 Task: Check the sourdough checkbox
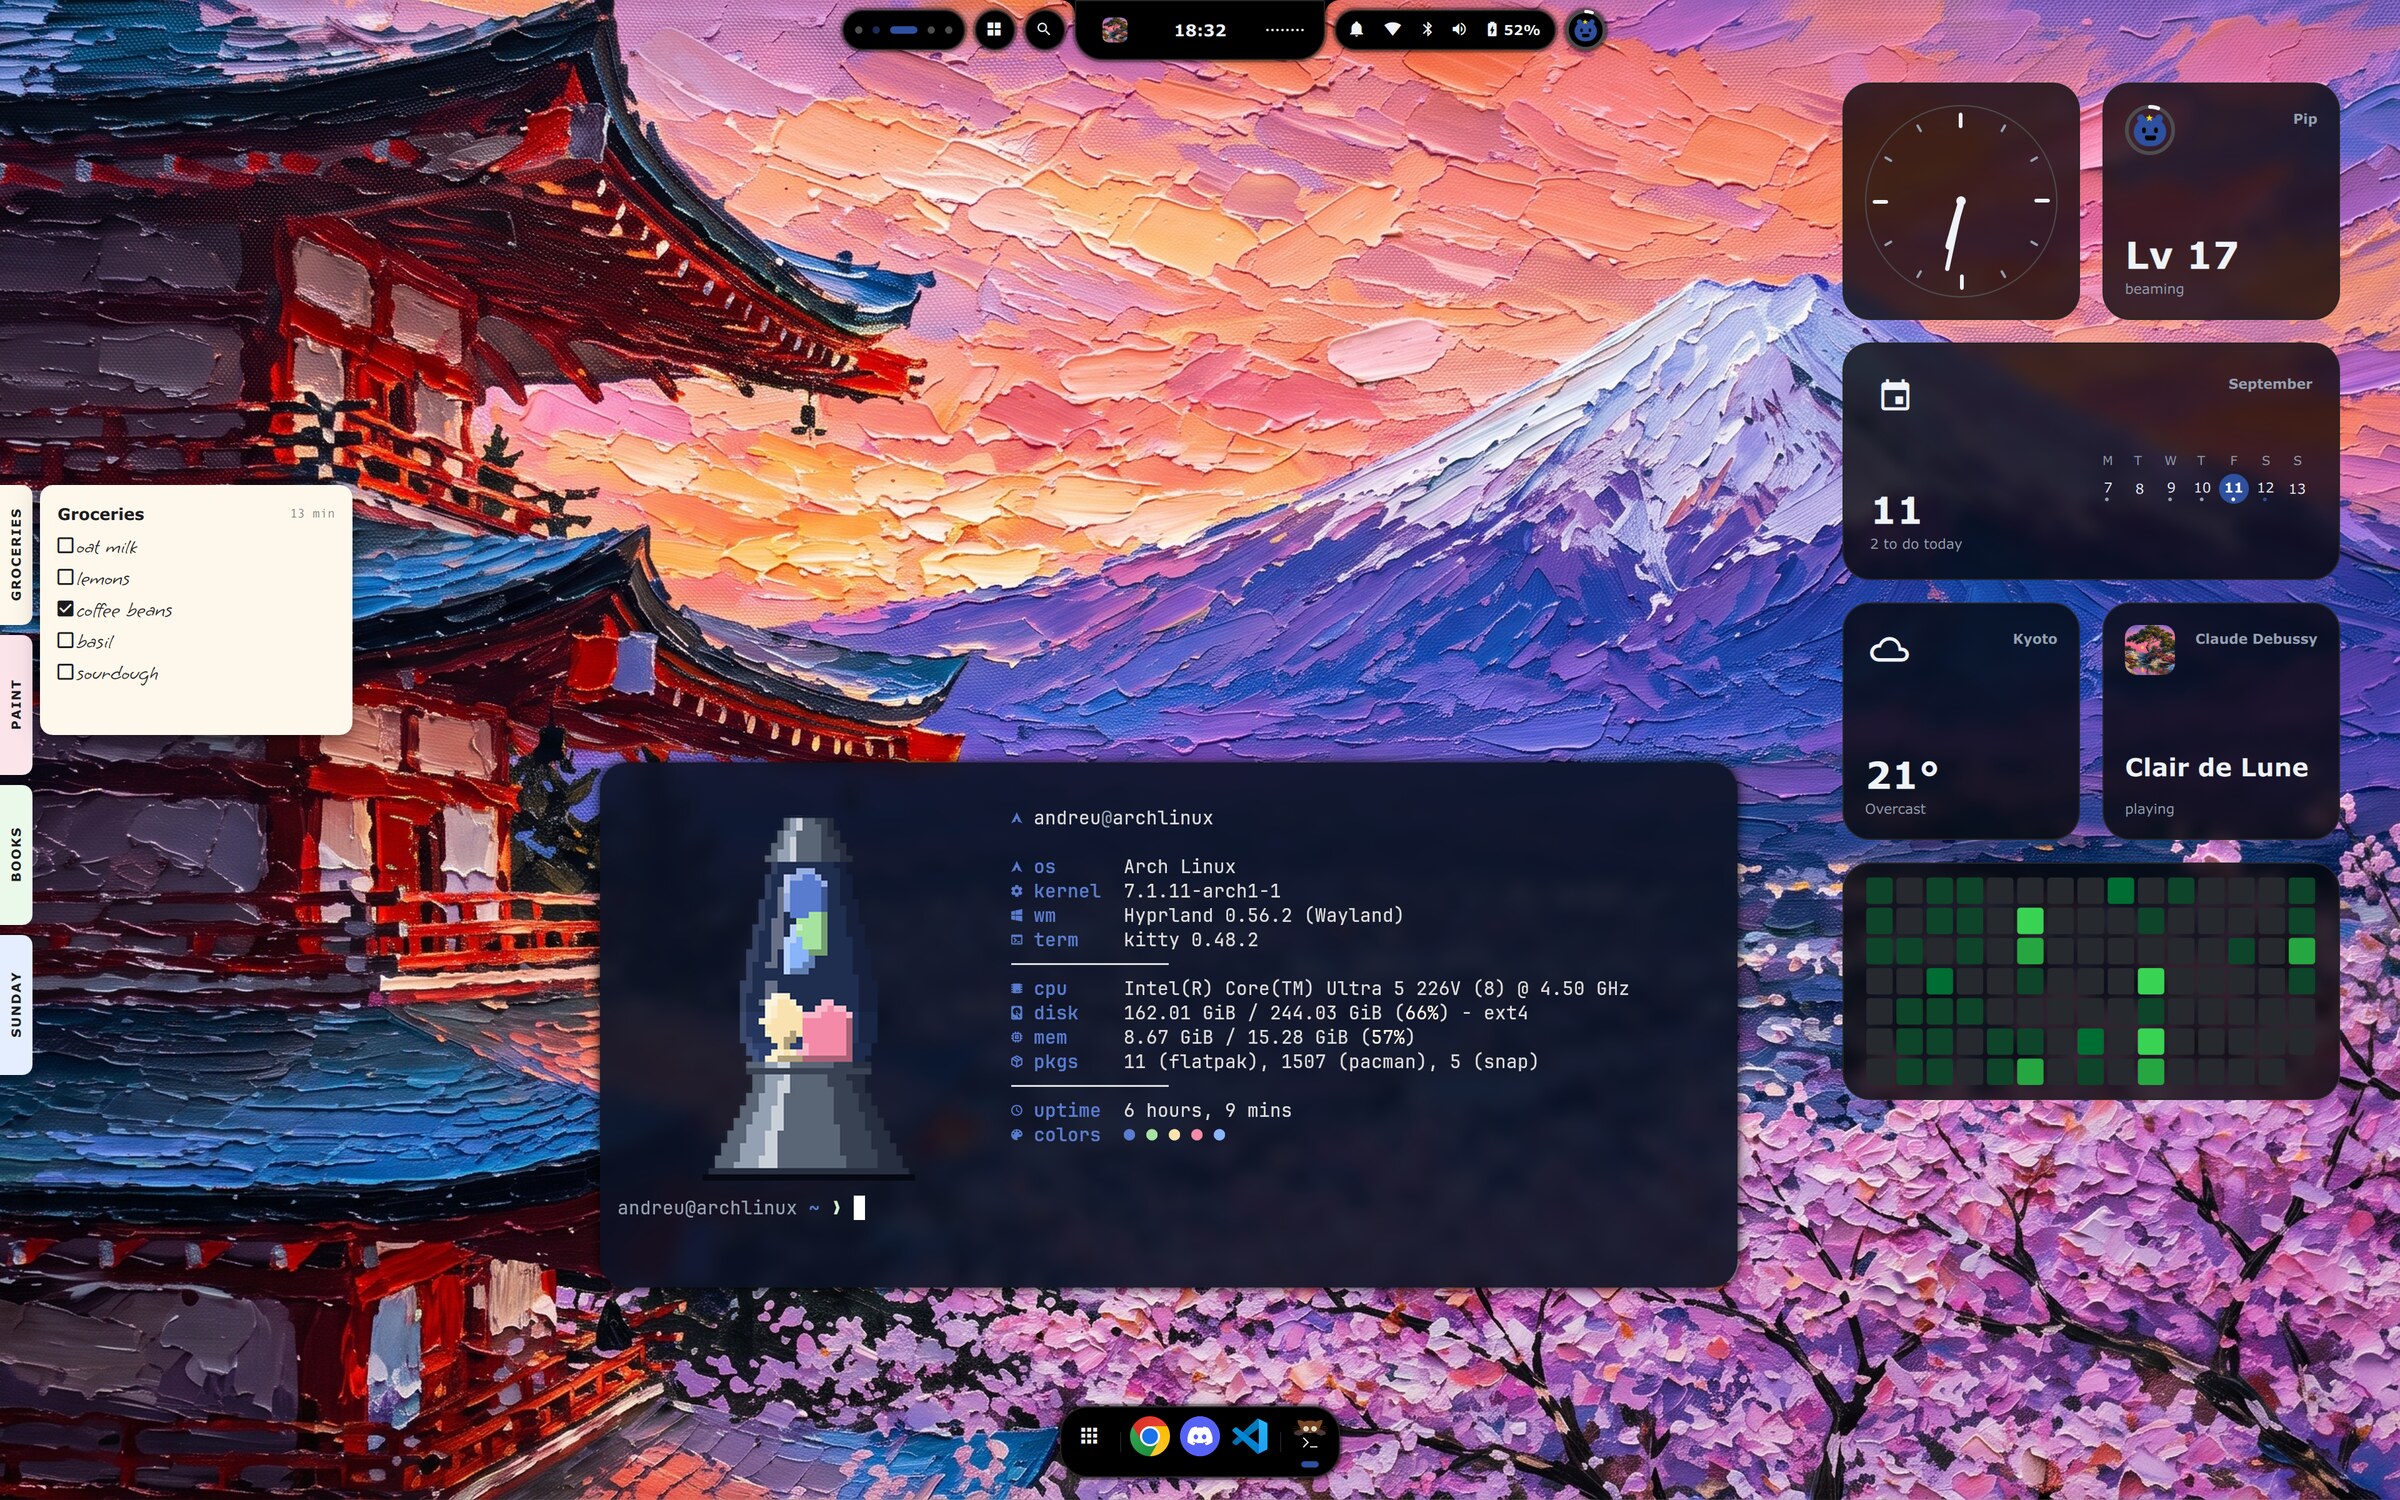[x=65, y=672]
